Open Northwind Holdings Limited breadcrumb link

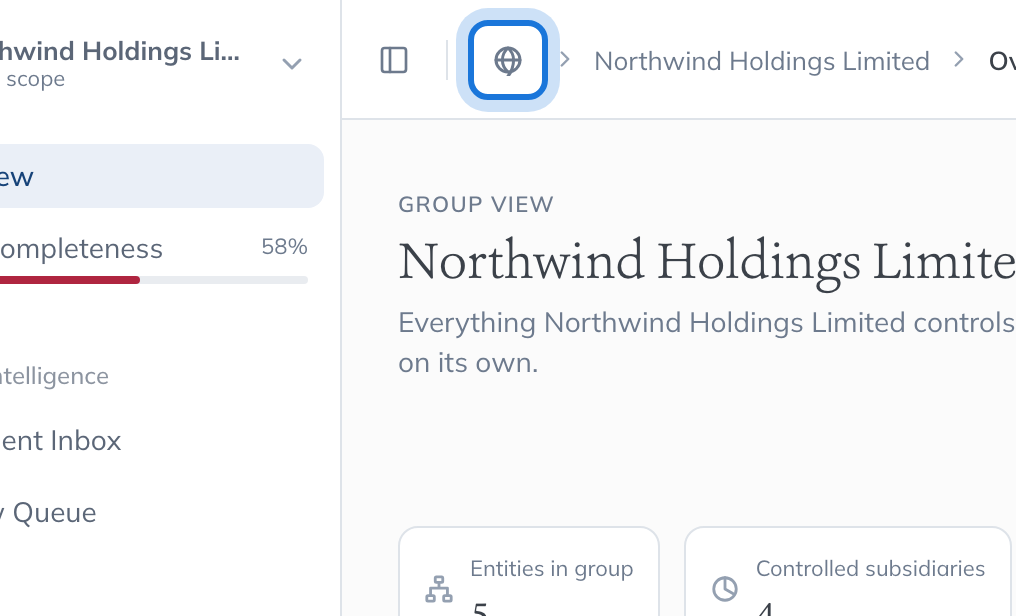[x=761, y=62]
